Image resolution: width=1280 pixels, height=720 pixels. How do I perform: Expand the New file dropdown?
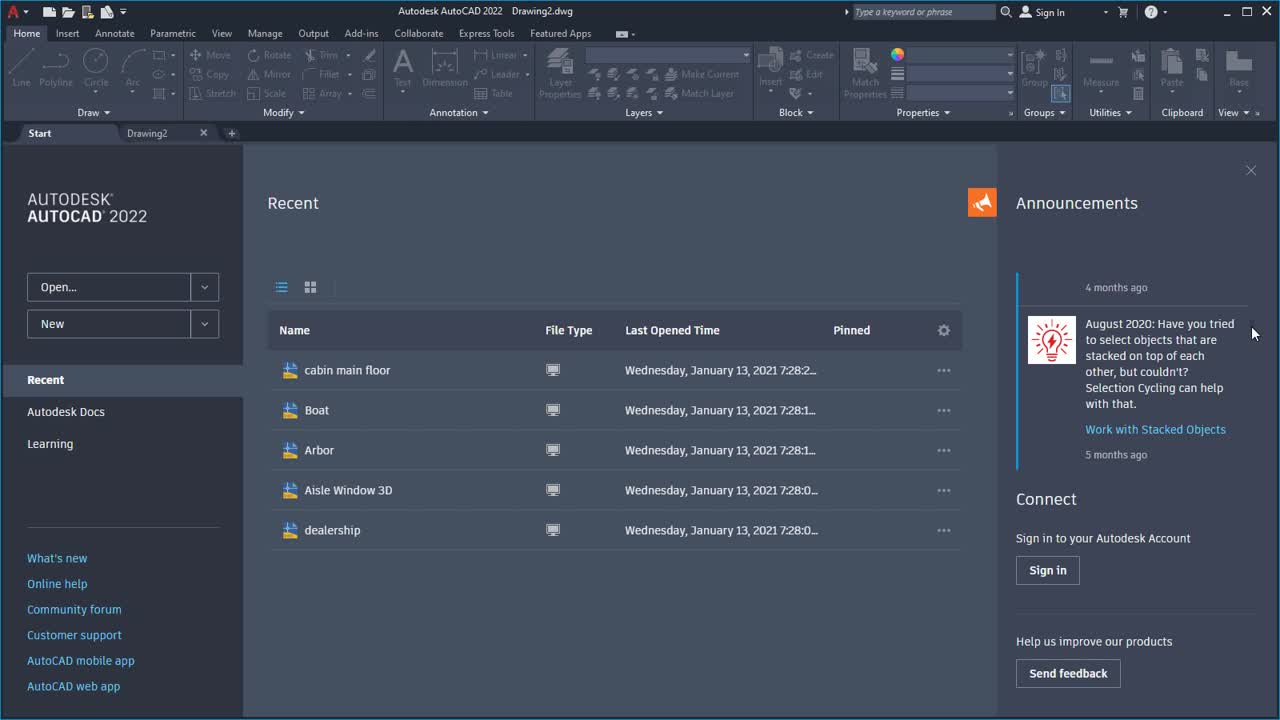[205, 323]
